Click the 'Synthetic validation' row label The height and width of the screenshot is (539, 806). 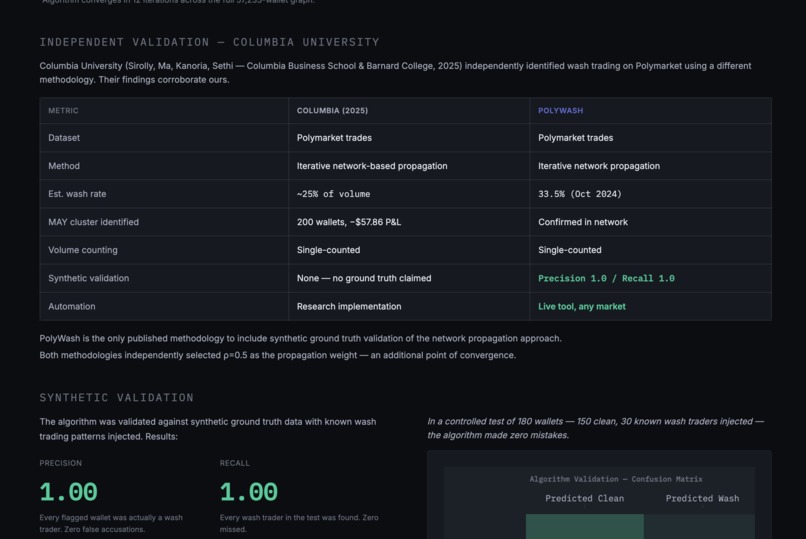point(88,278)
